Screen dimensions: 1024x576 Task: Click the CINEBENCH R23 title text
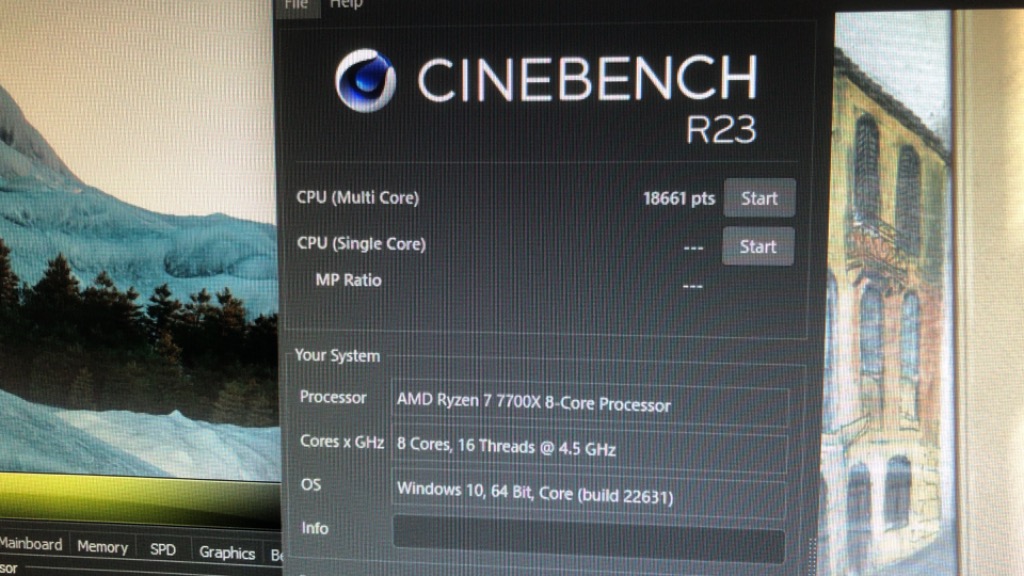[x=588, y=98]
